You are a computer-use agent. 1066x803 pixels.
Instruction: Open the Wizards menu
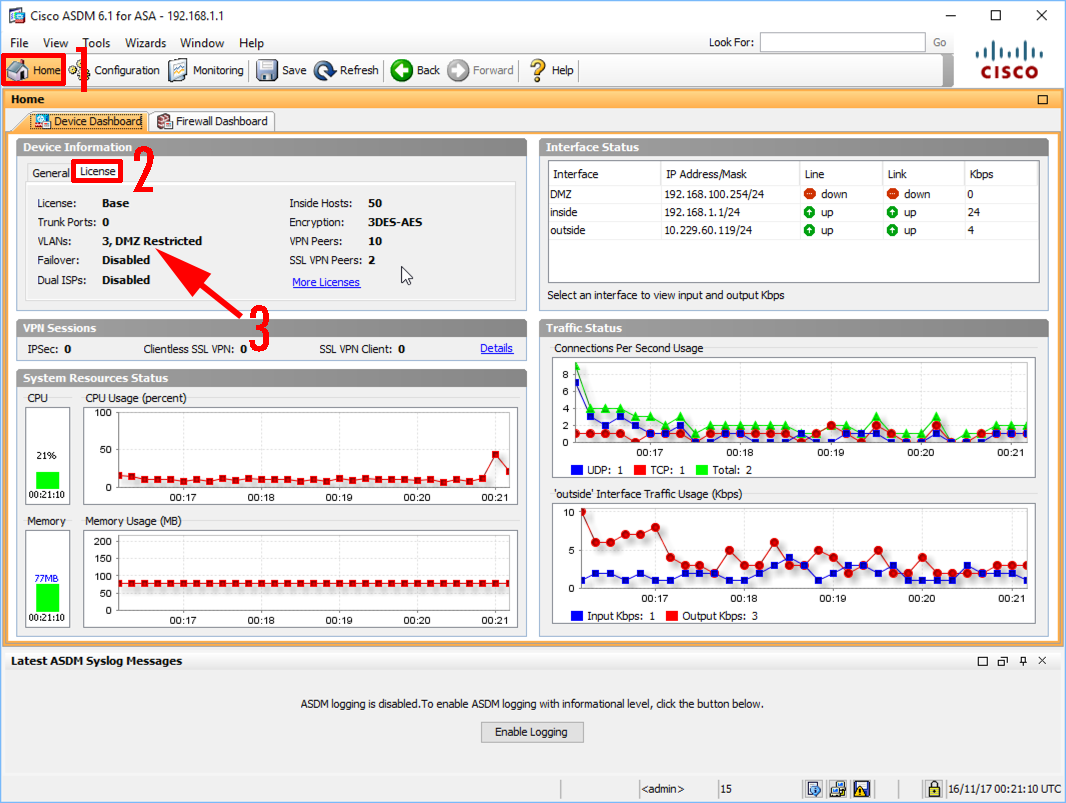click(x=145, y=43)
